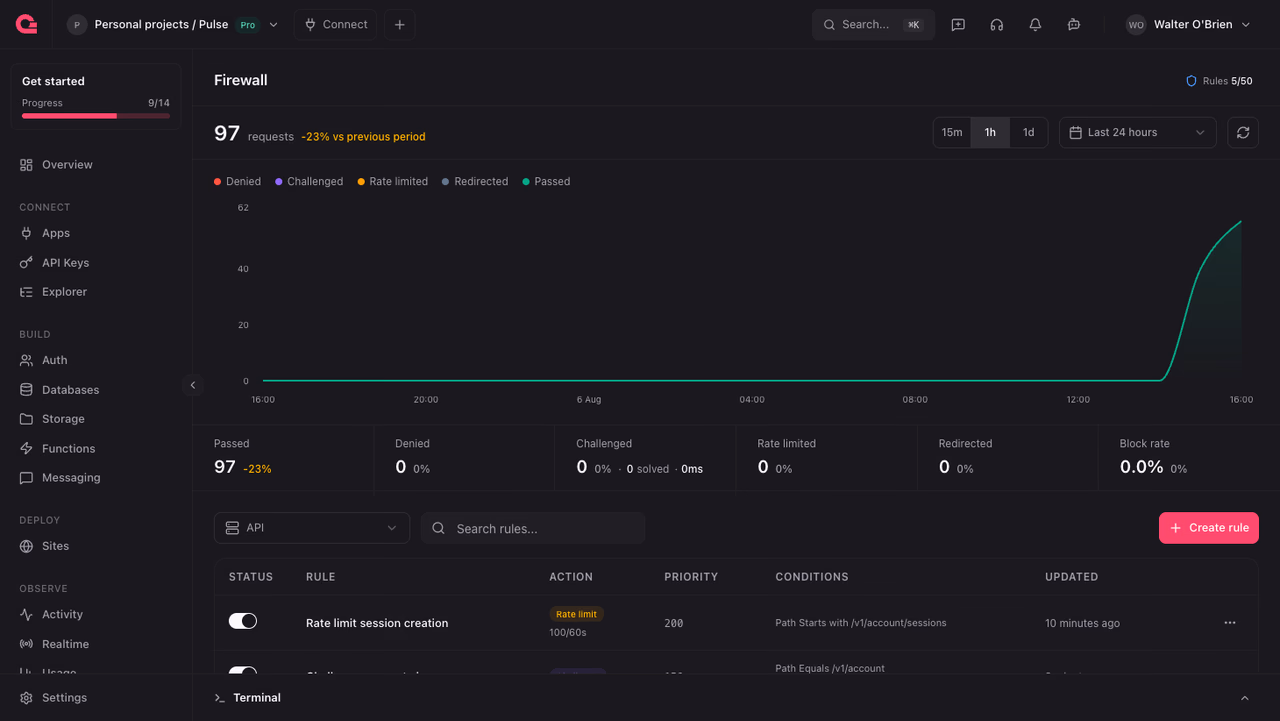This screenshot has width=1280, height=721.
Task: Open API Keys in the sidebar
Action: tap(96, 263)
